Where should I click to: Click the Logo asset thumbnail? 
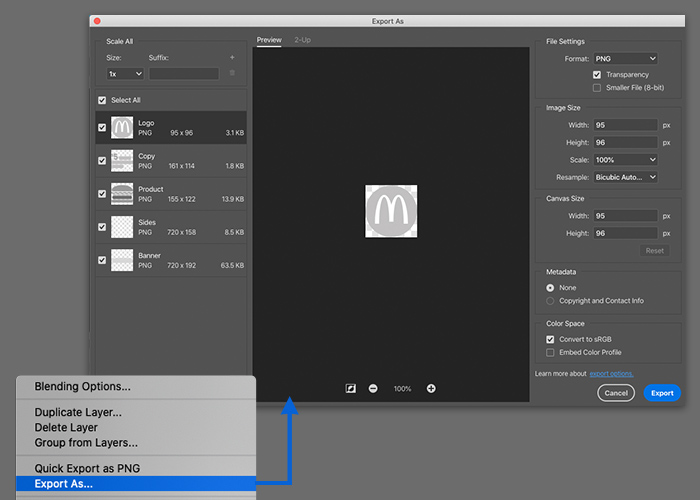pyautogui.click(x=122, y=128)
